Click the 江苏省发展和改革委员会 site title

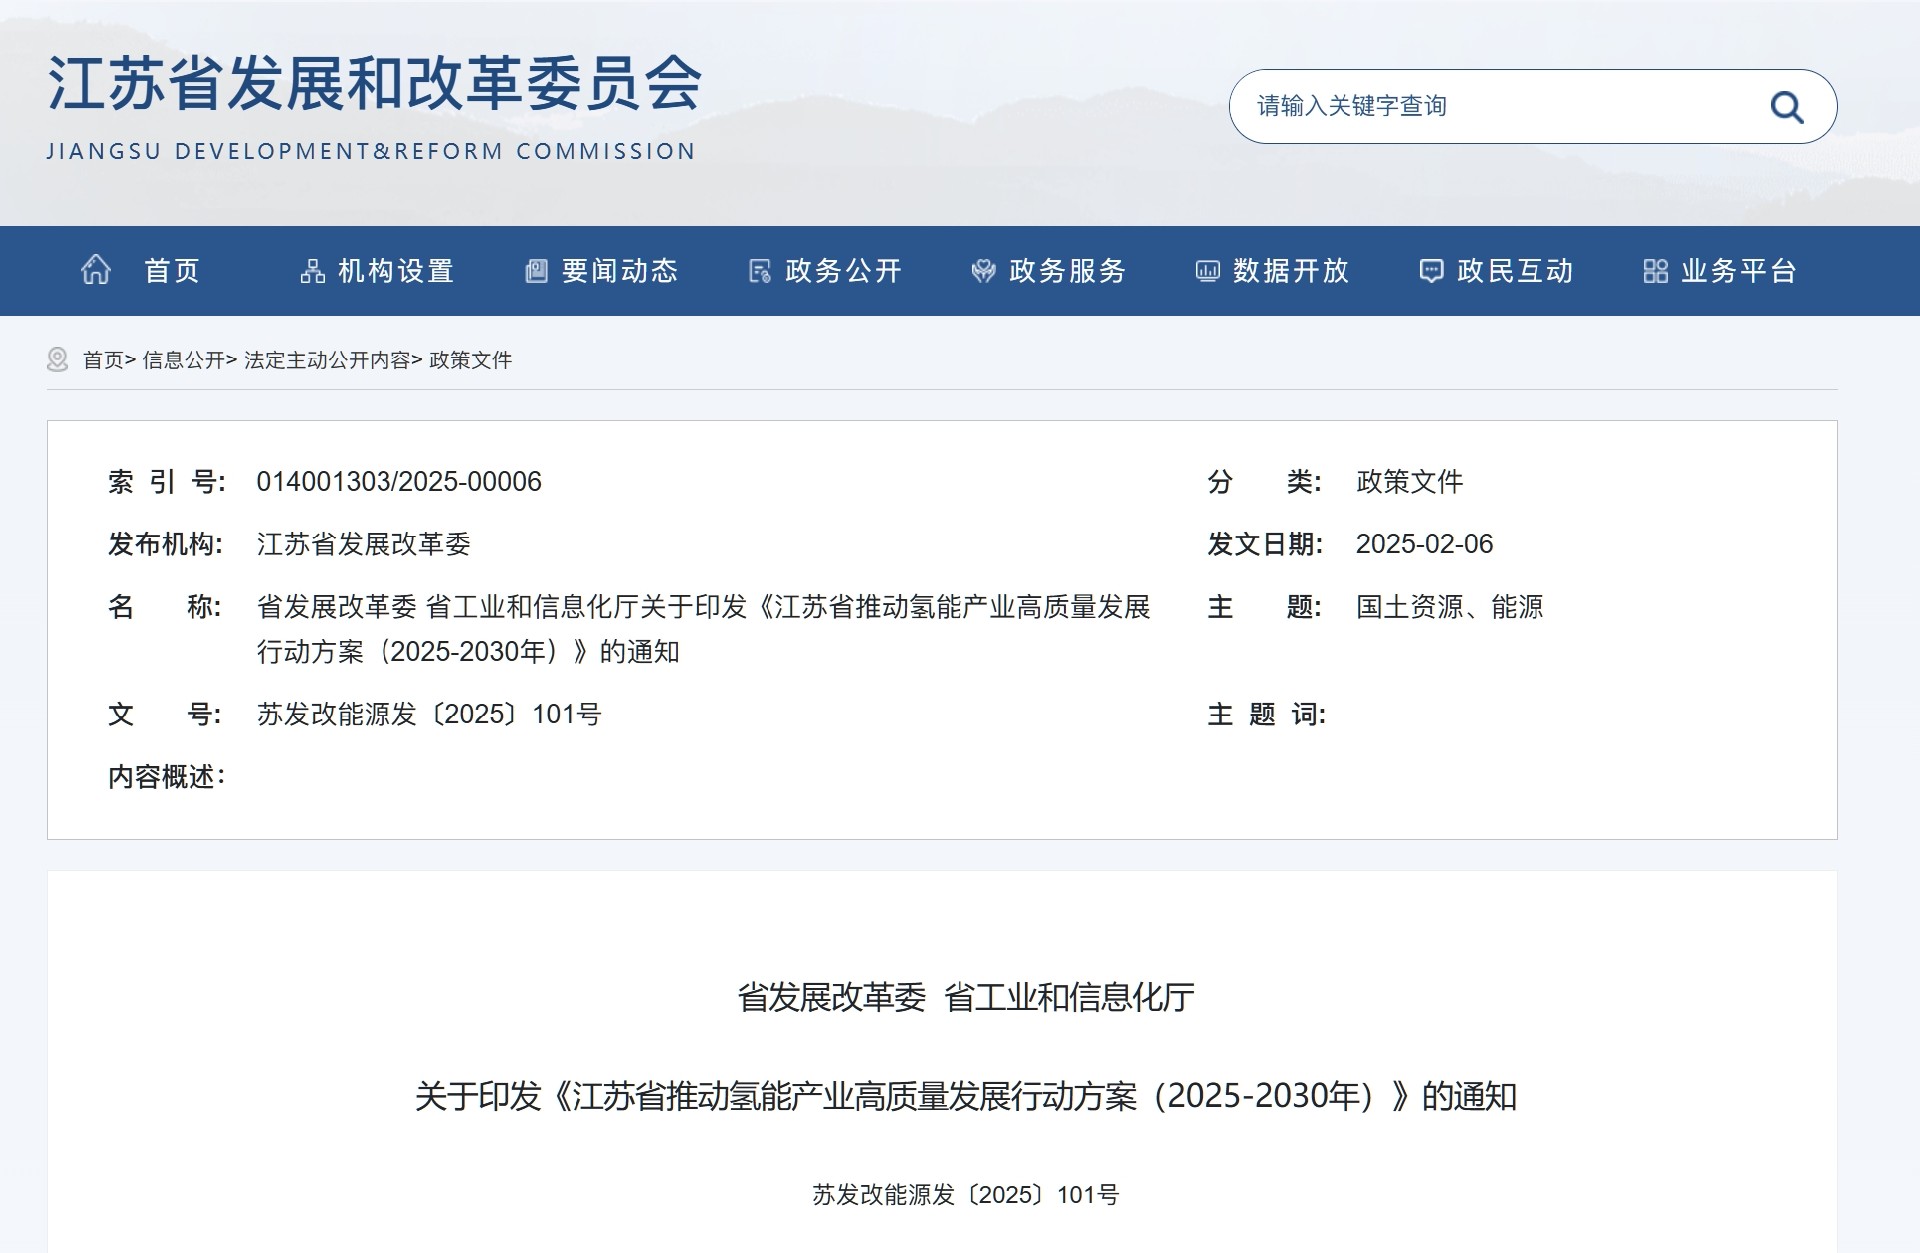point(374,83)
